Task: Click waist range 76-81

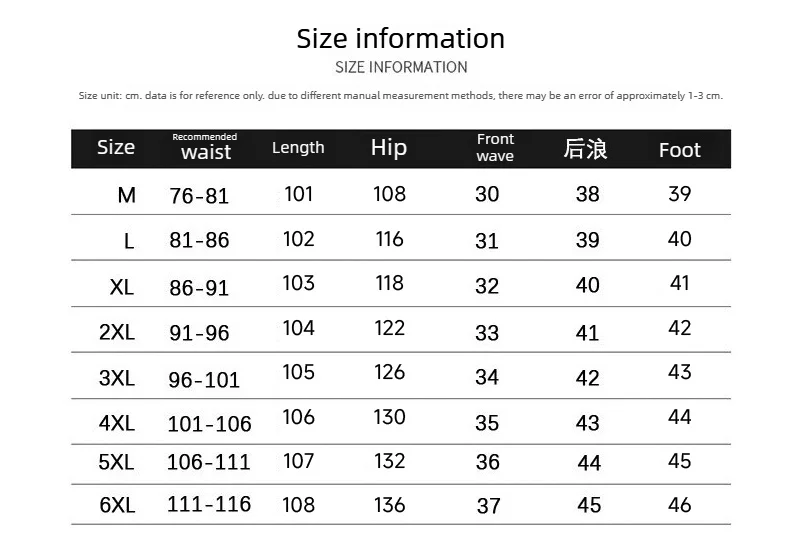Action: tap(199, 196)
